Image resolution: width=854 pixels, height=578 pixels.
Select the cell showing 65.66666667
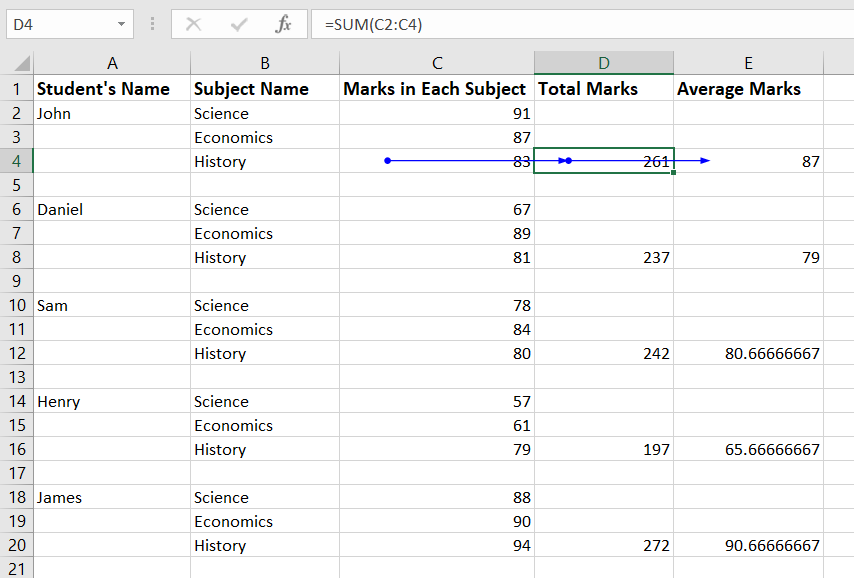(x=748, y=449)
